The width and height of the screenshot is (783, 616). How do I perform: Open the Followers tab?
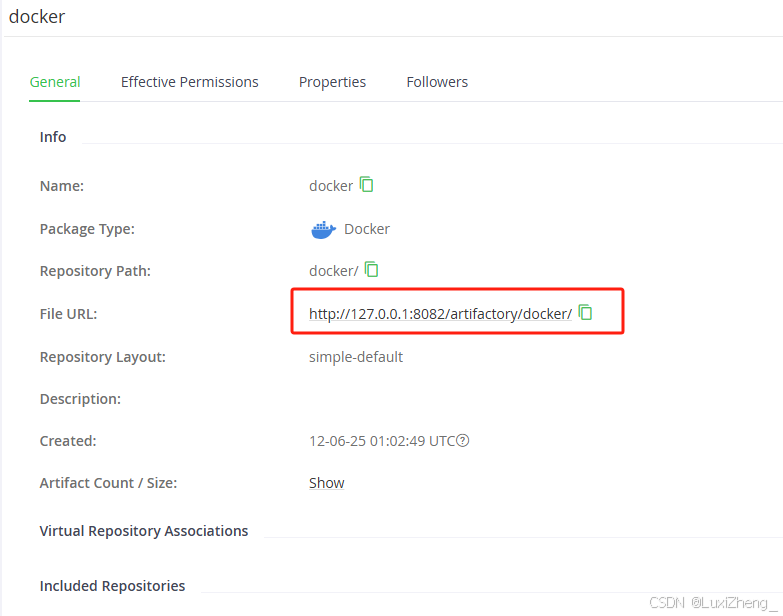click(437, 82)
